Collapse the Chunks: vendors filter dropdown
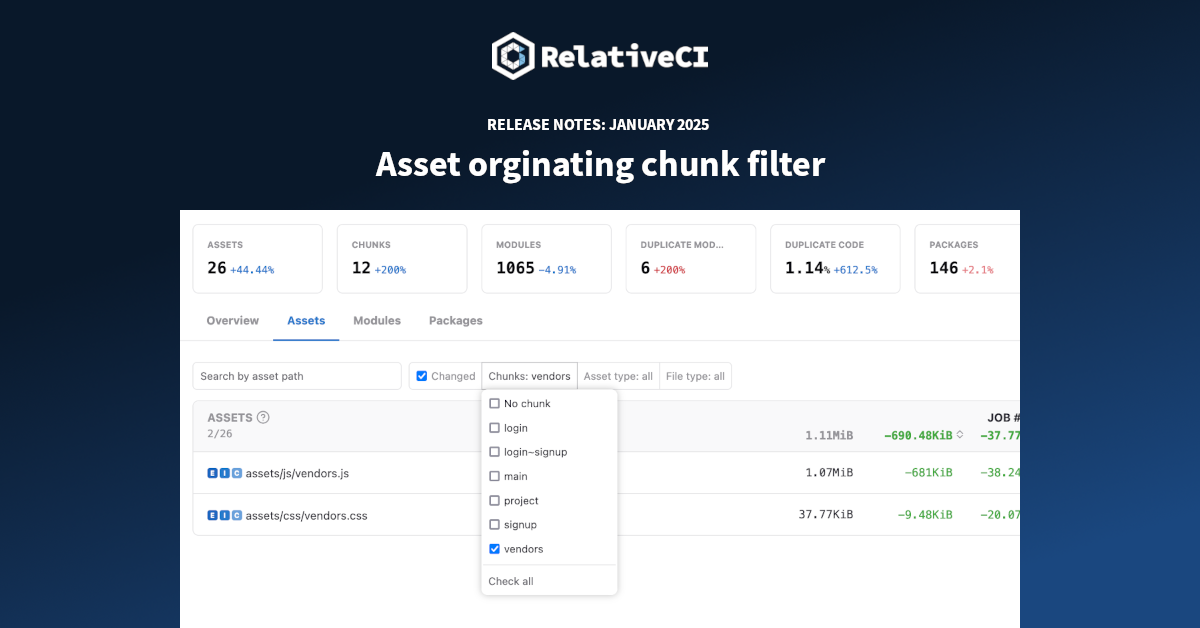The width and height of the screenshot is (1200, 628). (529, 375)
